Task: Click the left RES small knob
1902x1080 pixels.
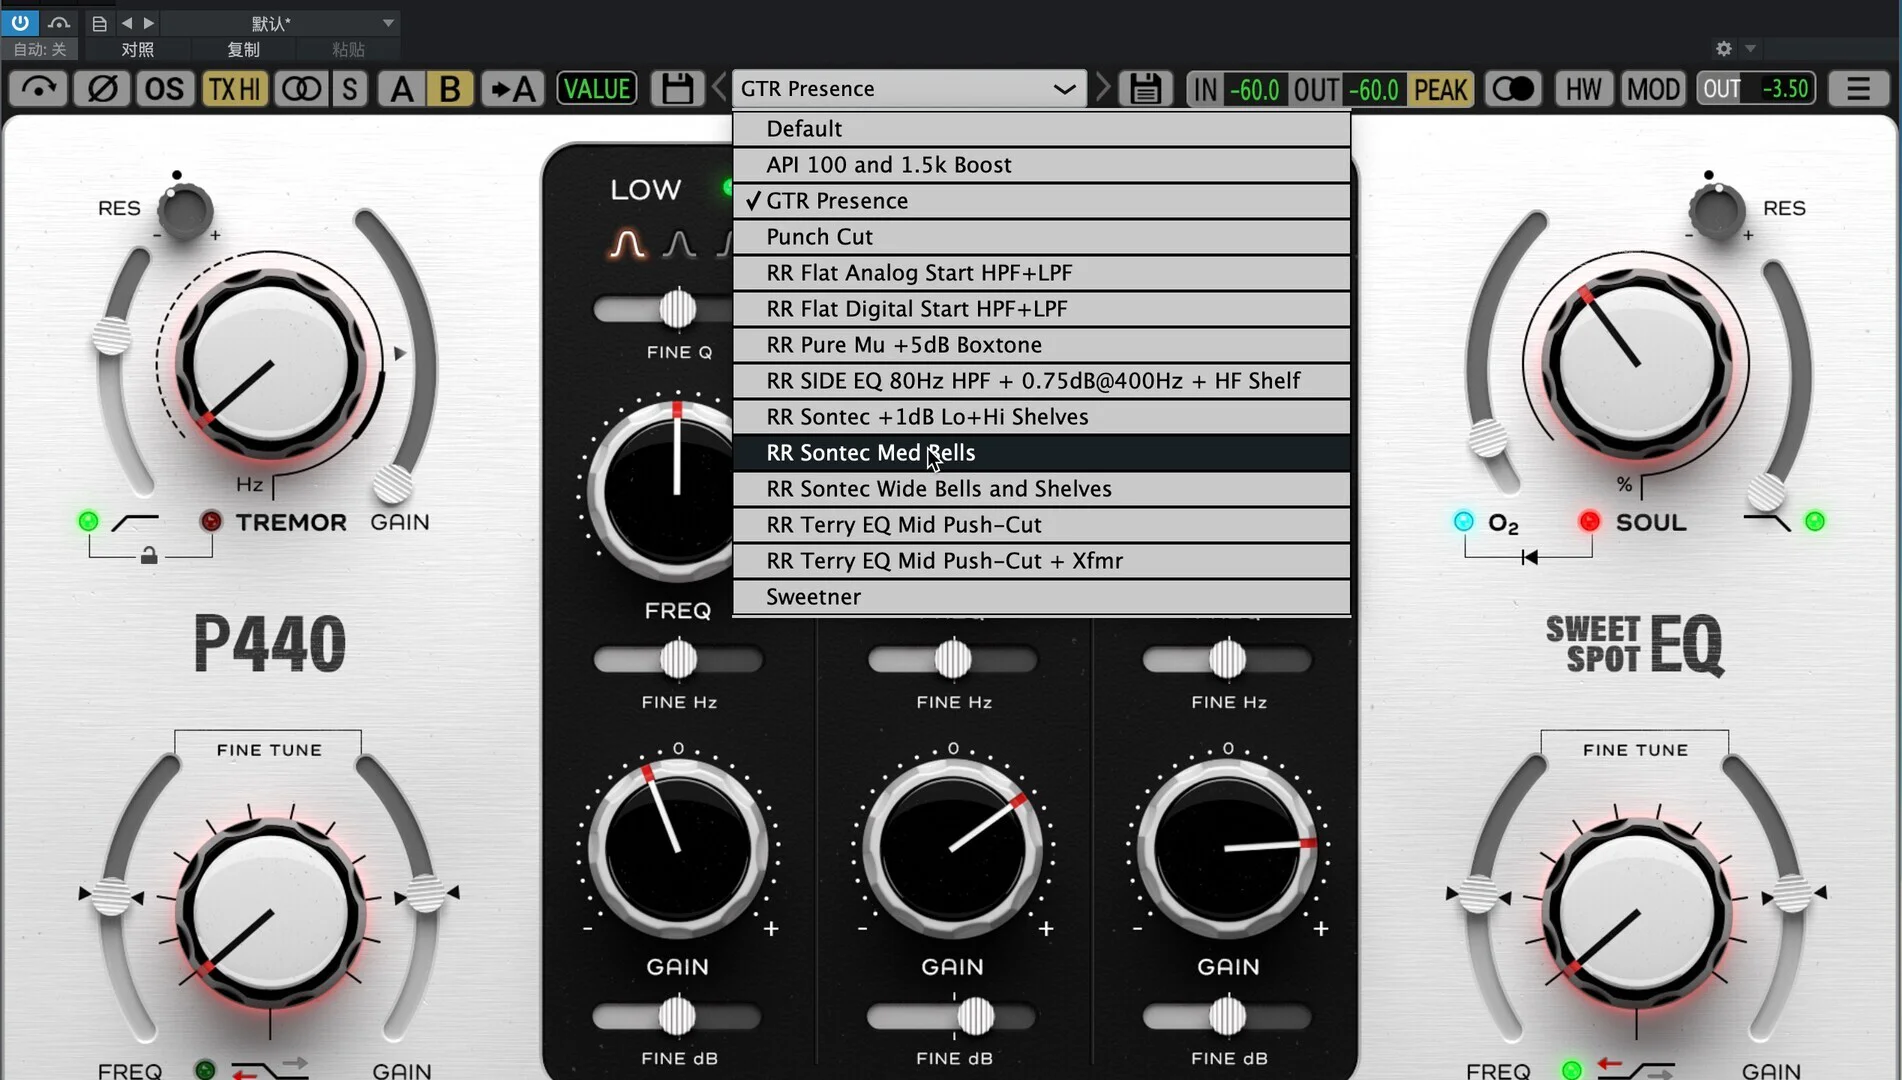Action: click(184, 211)
